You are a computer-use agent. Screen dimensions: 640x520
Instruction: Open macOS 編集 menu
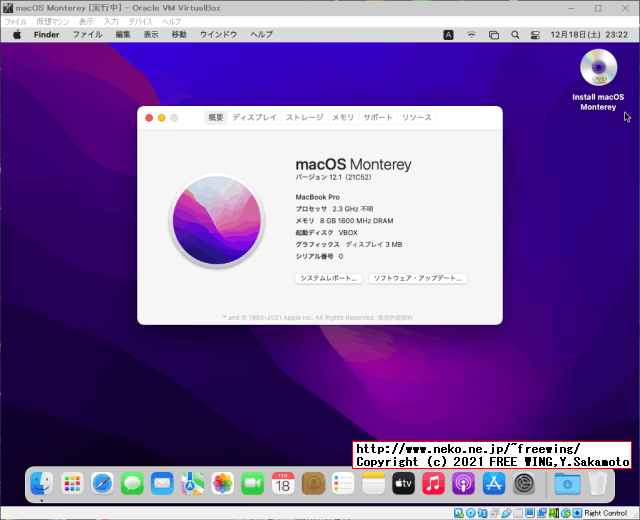pos(123,35)
